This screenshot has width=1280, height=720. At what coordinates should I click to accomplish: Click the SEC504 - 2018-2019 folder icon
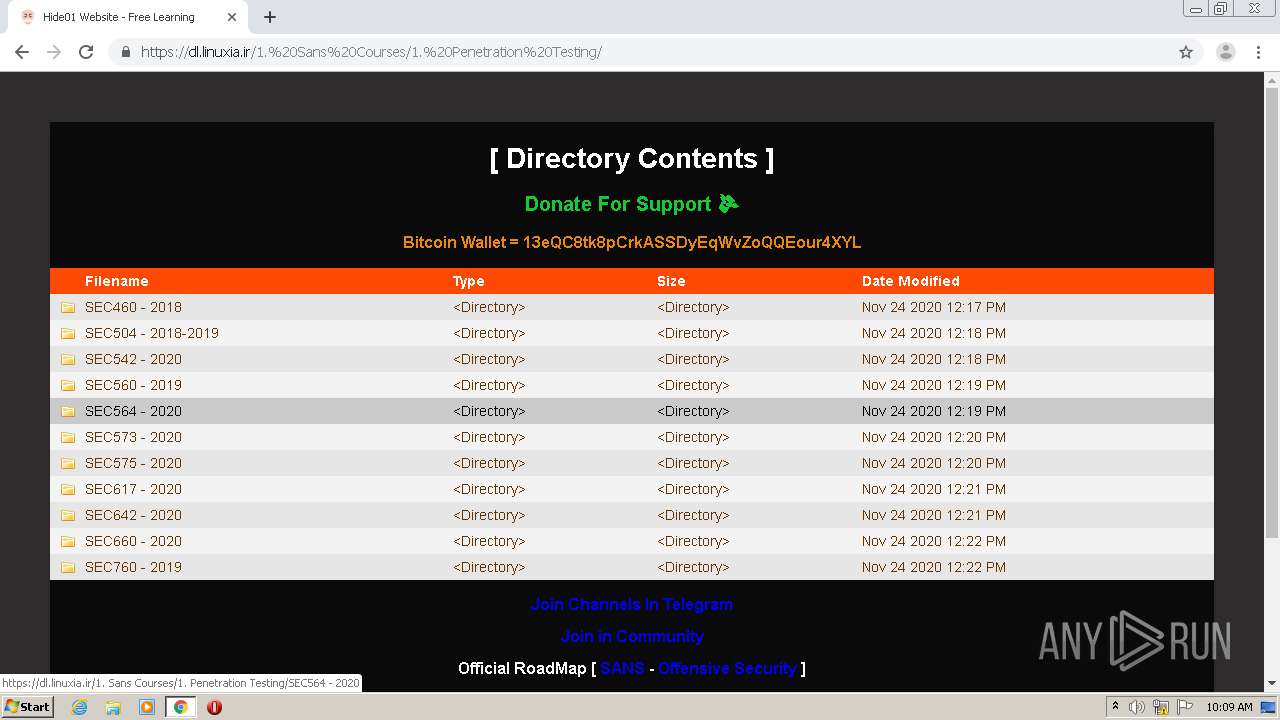point(68,333)
